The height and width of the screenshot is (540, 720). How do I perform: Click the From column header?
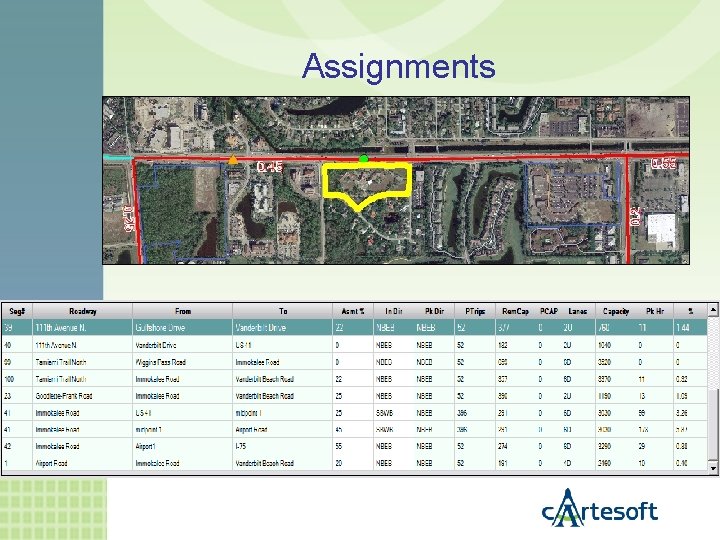pos(183,311)
